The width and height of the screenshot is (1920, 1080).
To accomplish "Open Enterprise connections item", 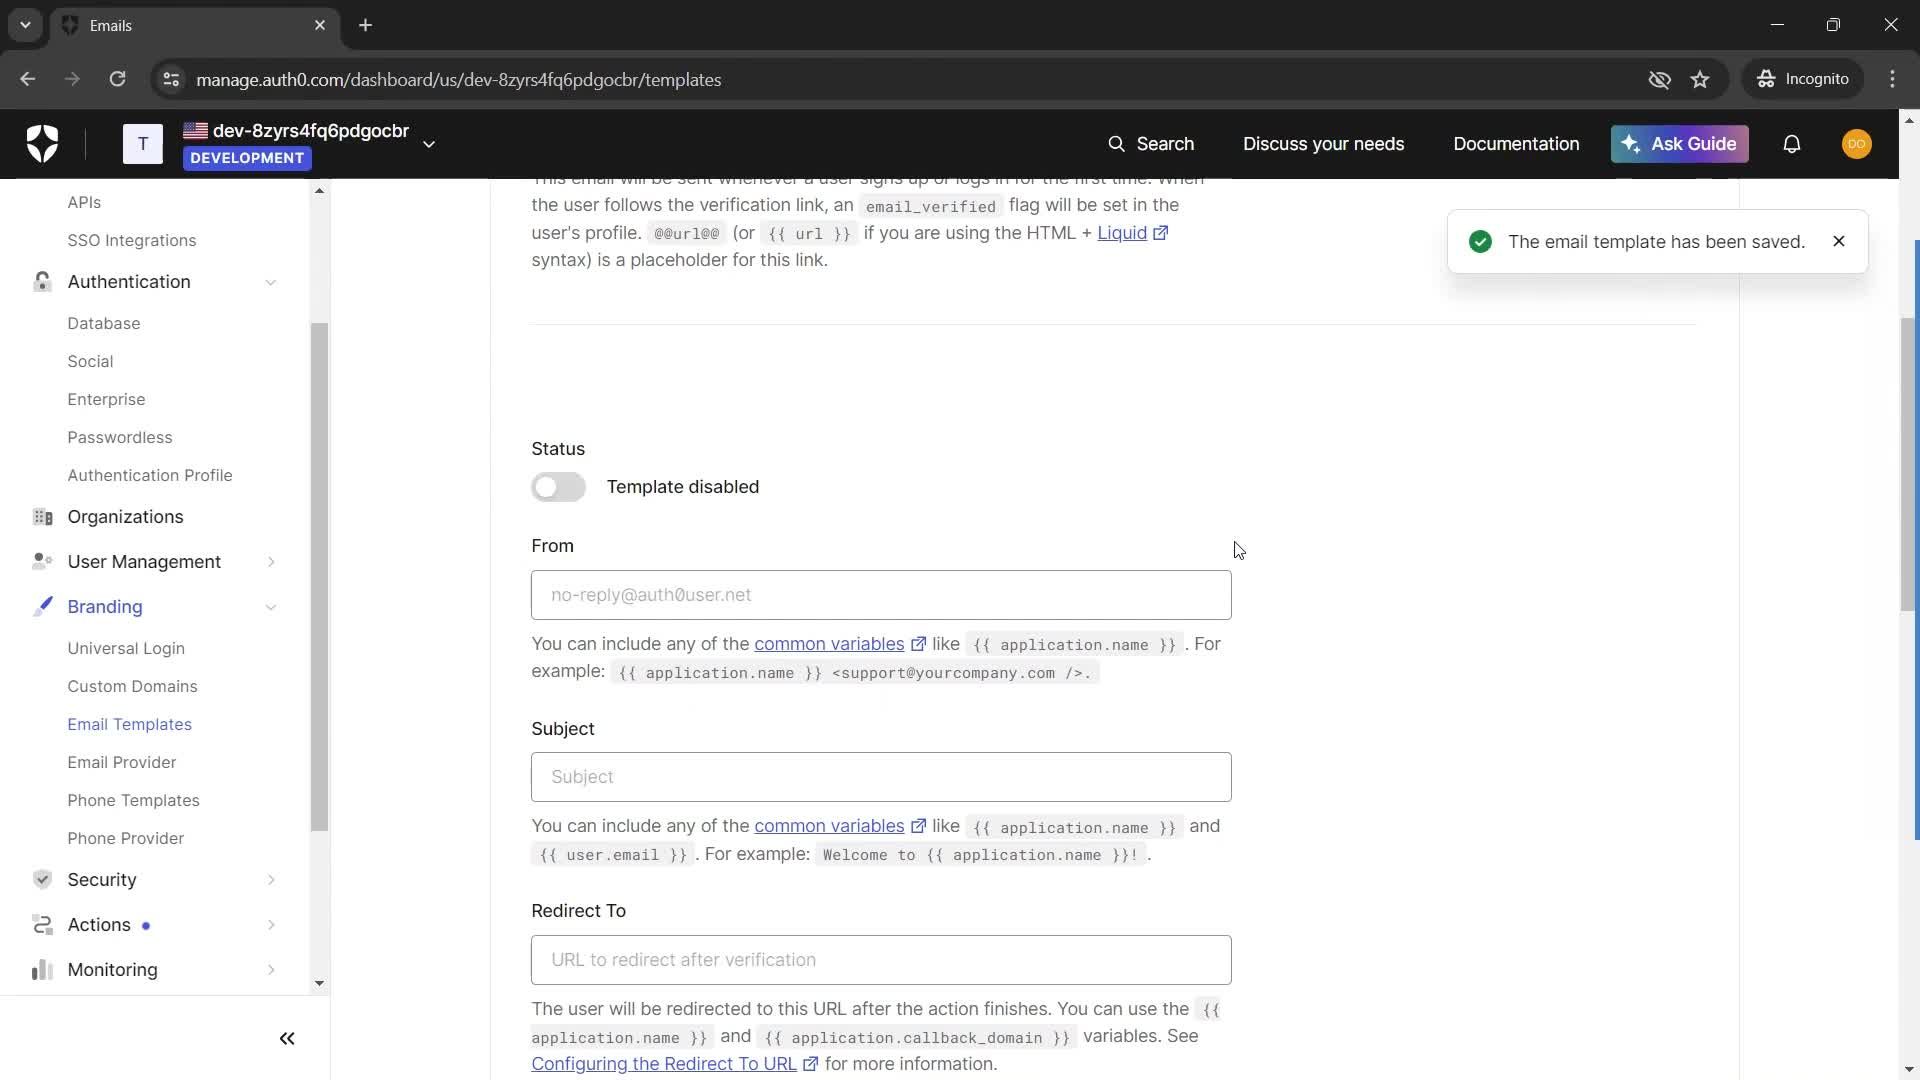I will tap(106, 399).
